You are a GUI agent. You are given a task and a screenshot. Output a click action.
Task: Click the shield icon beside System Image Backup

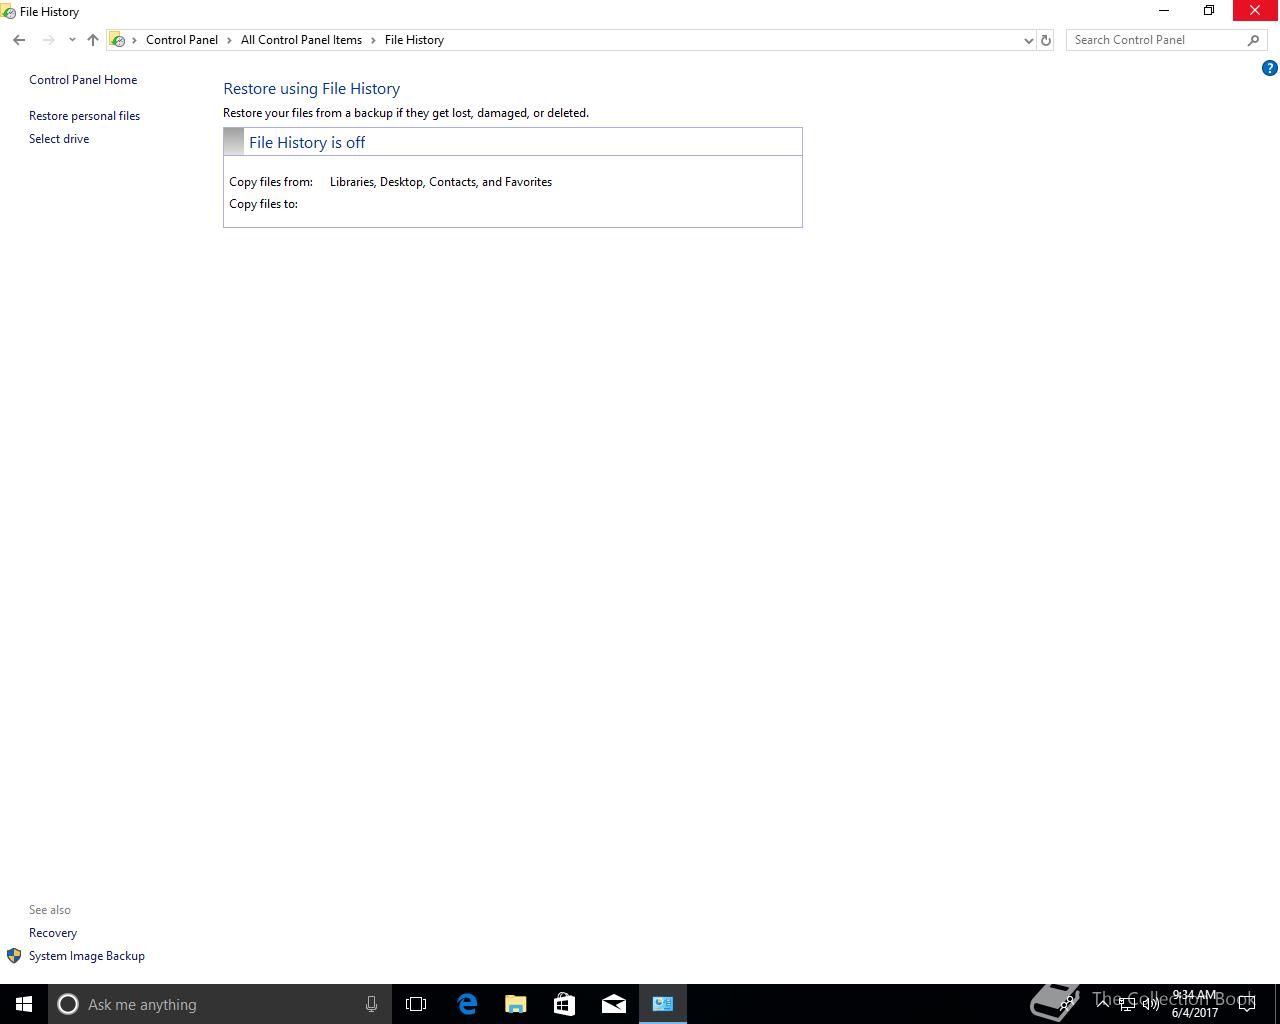(14, 956)
